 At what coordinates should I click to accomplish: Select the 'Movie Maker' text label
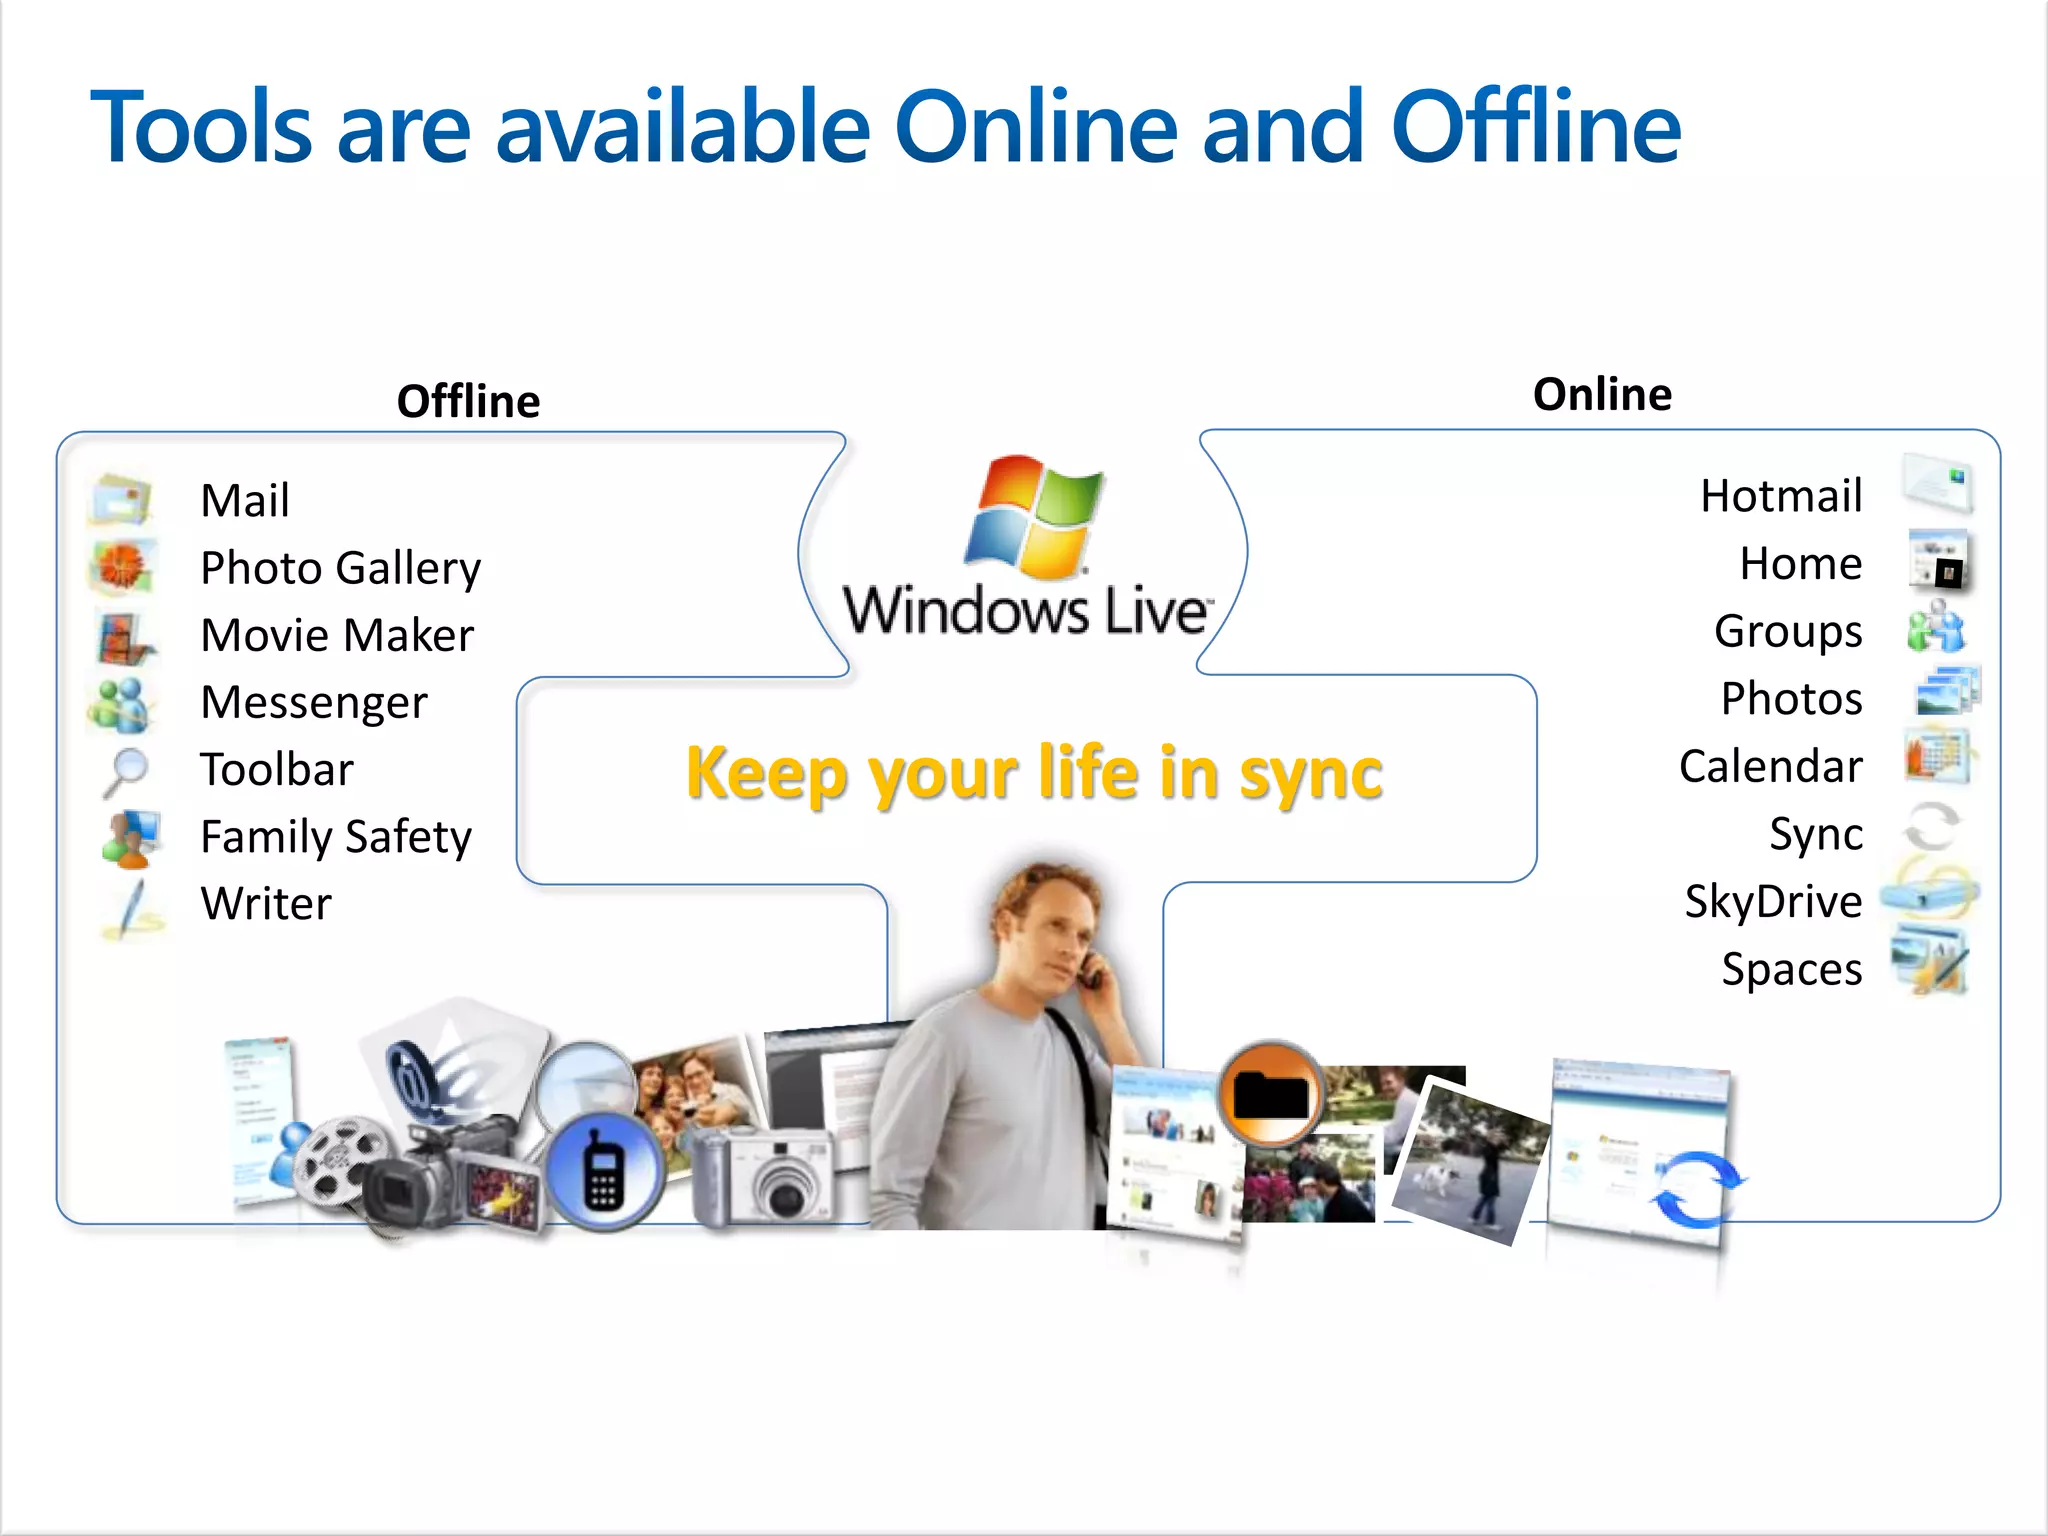[337, 635]
